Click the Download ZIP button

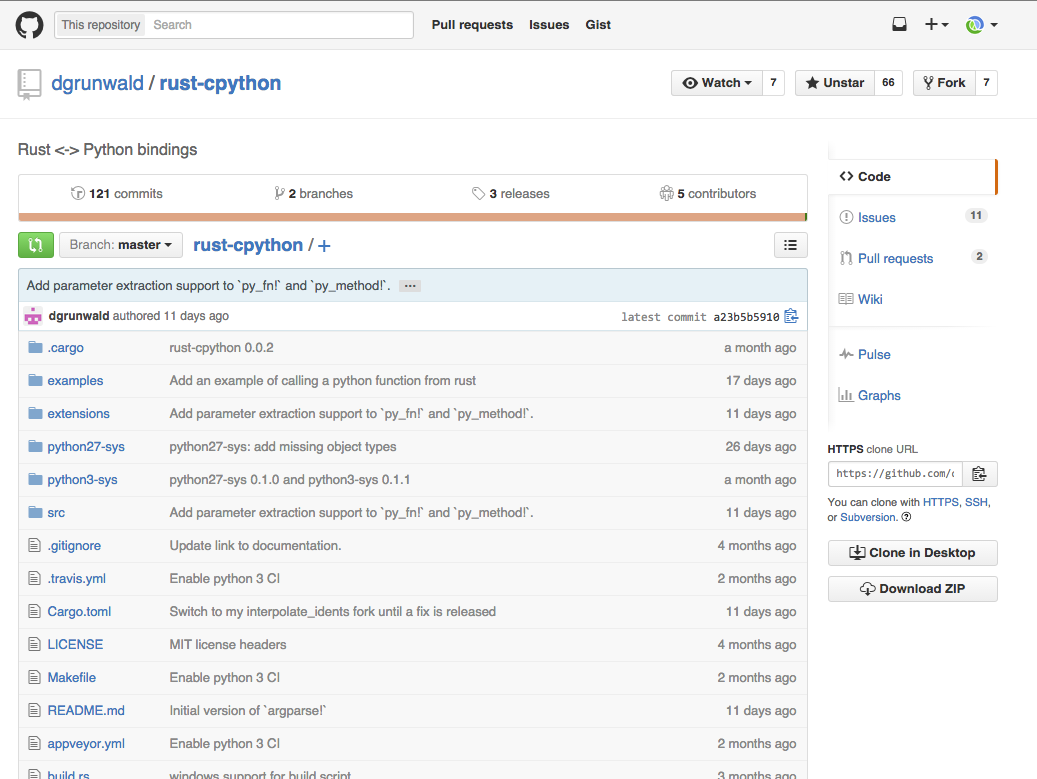point(912,589)
